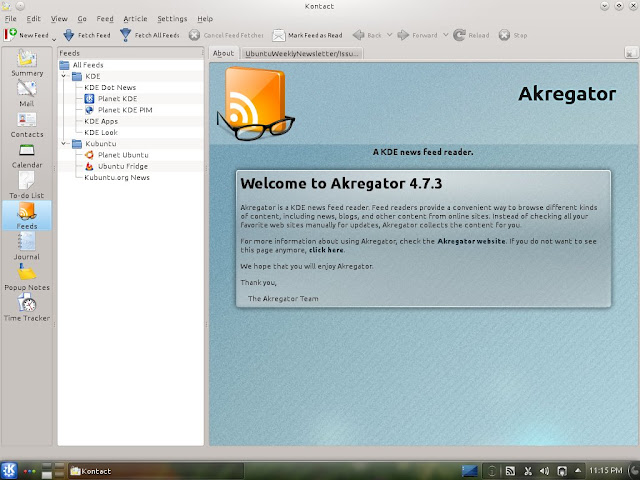This screenshot has height=480, width=640.
Task: Open the File menu
Action: [x=11, y=19]
